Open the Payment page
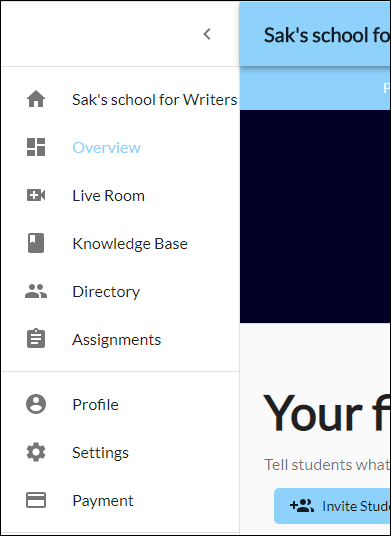 click(x=103, y=501)
